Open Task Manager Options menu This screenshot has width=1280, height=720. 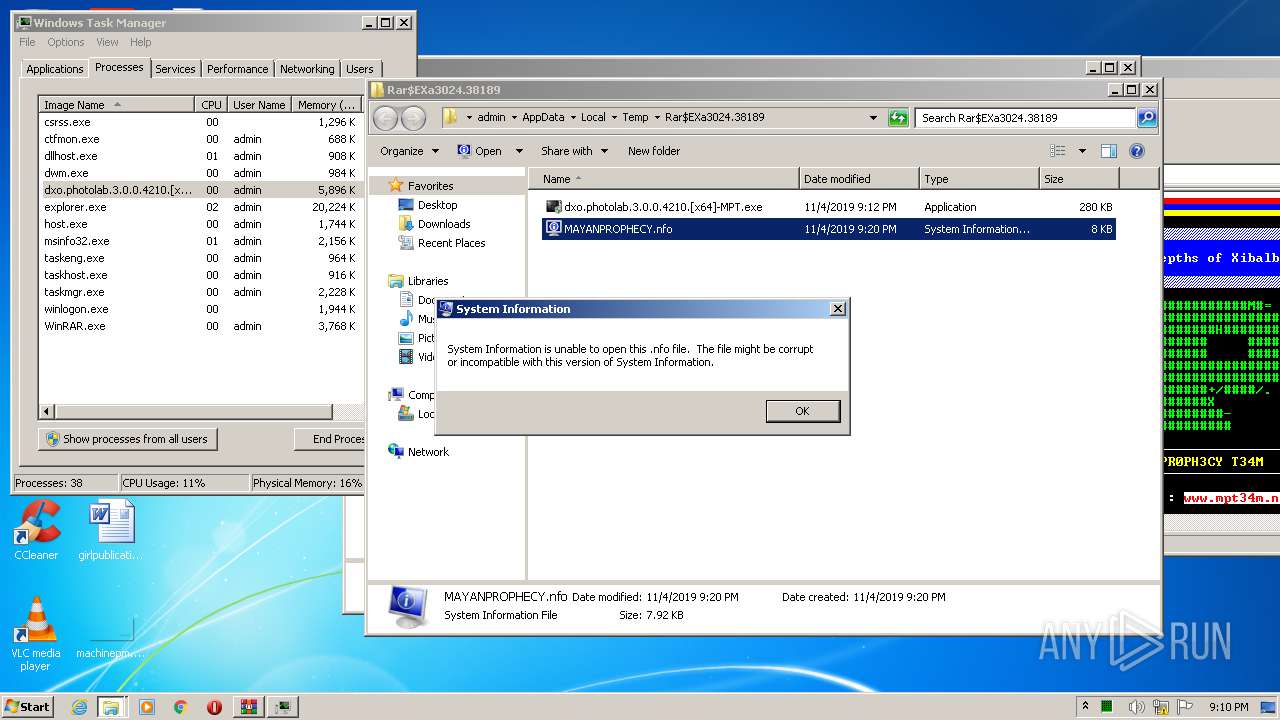(66, 42)
